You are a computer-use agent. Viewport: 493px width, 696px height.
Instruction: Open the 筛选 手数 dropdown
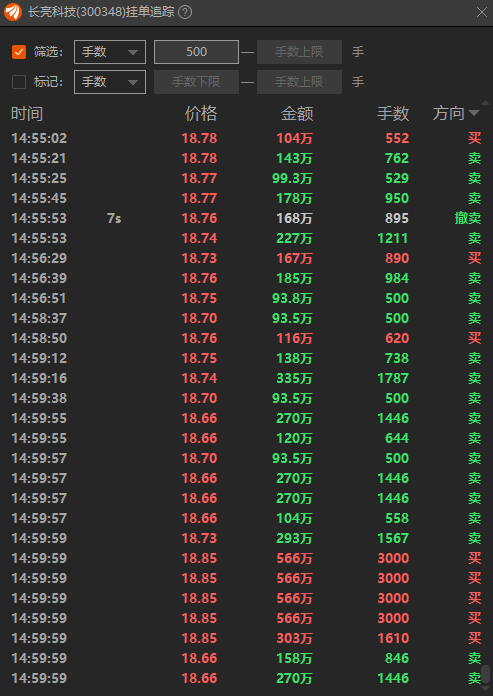(110, 52)
